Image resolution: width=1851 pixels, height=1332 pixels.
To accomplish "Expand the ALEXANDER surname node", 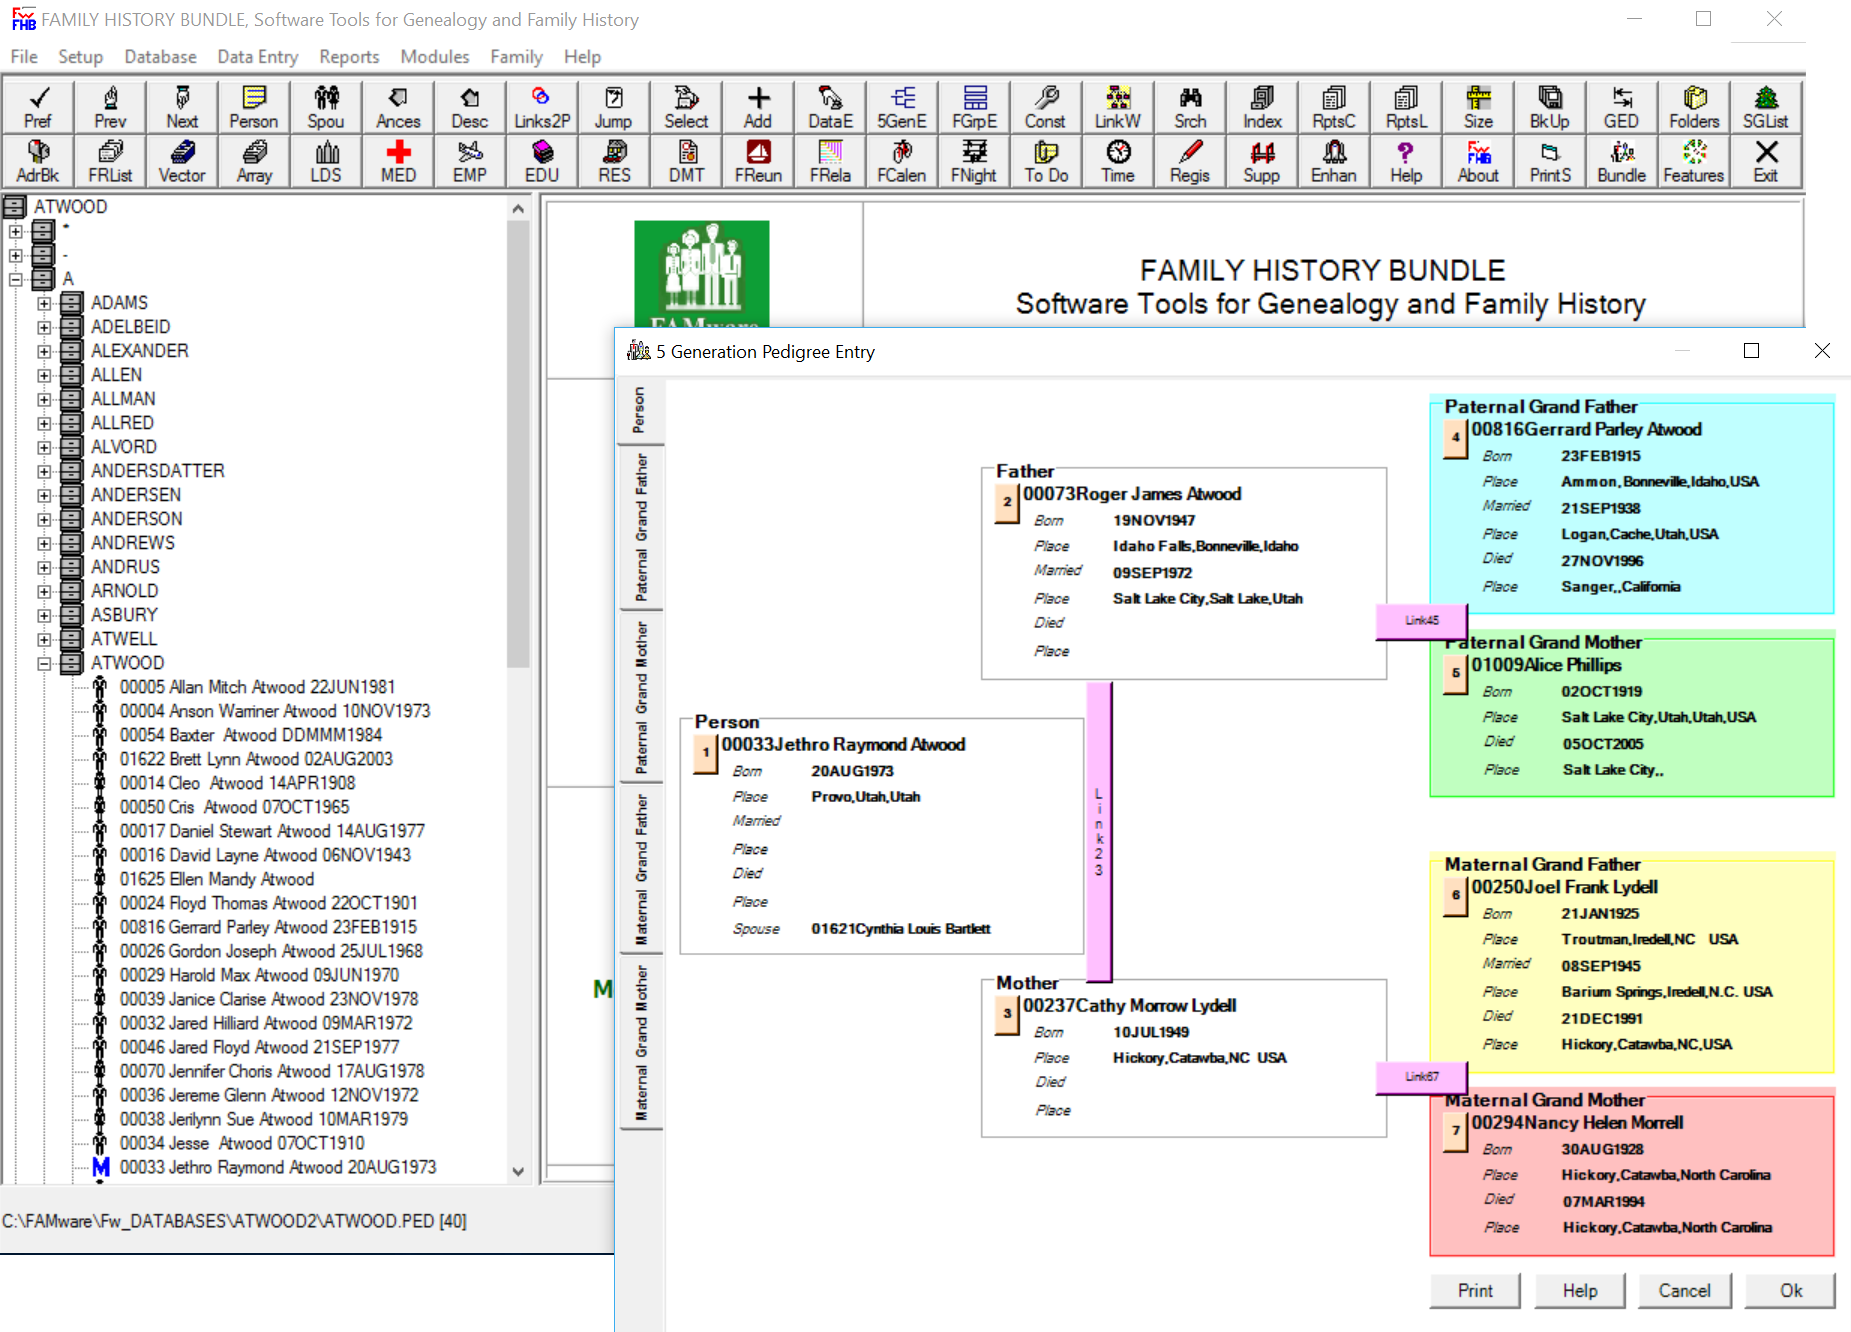I will click(44, 351).
